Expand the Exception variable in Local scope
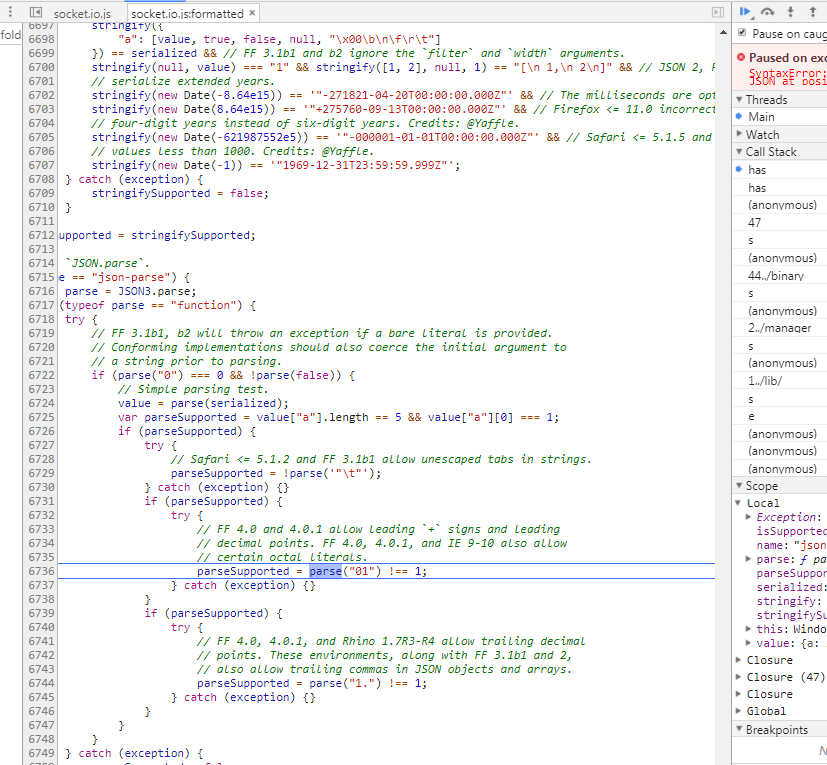The height and width of the screenshot is (765, 827). [x=748, y=517]
